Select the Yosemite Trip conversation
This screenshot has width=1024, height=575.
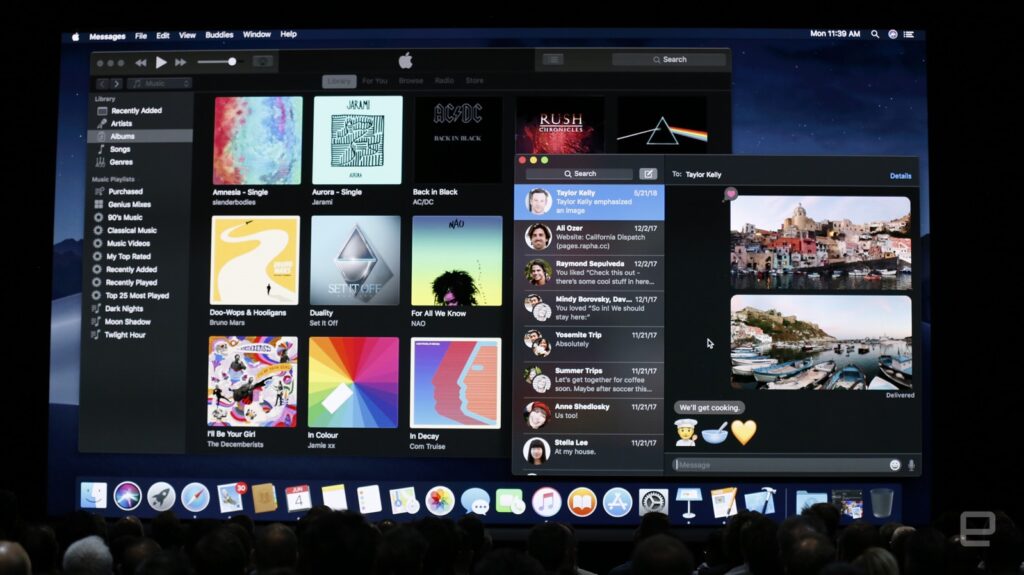pos(589,344)
